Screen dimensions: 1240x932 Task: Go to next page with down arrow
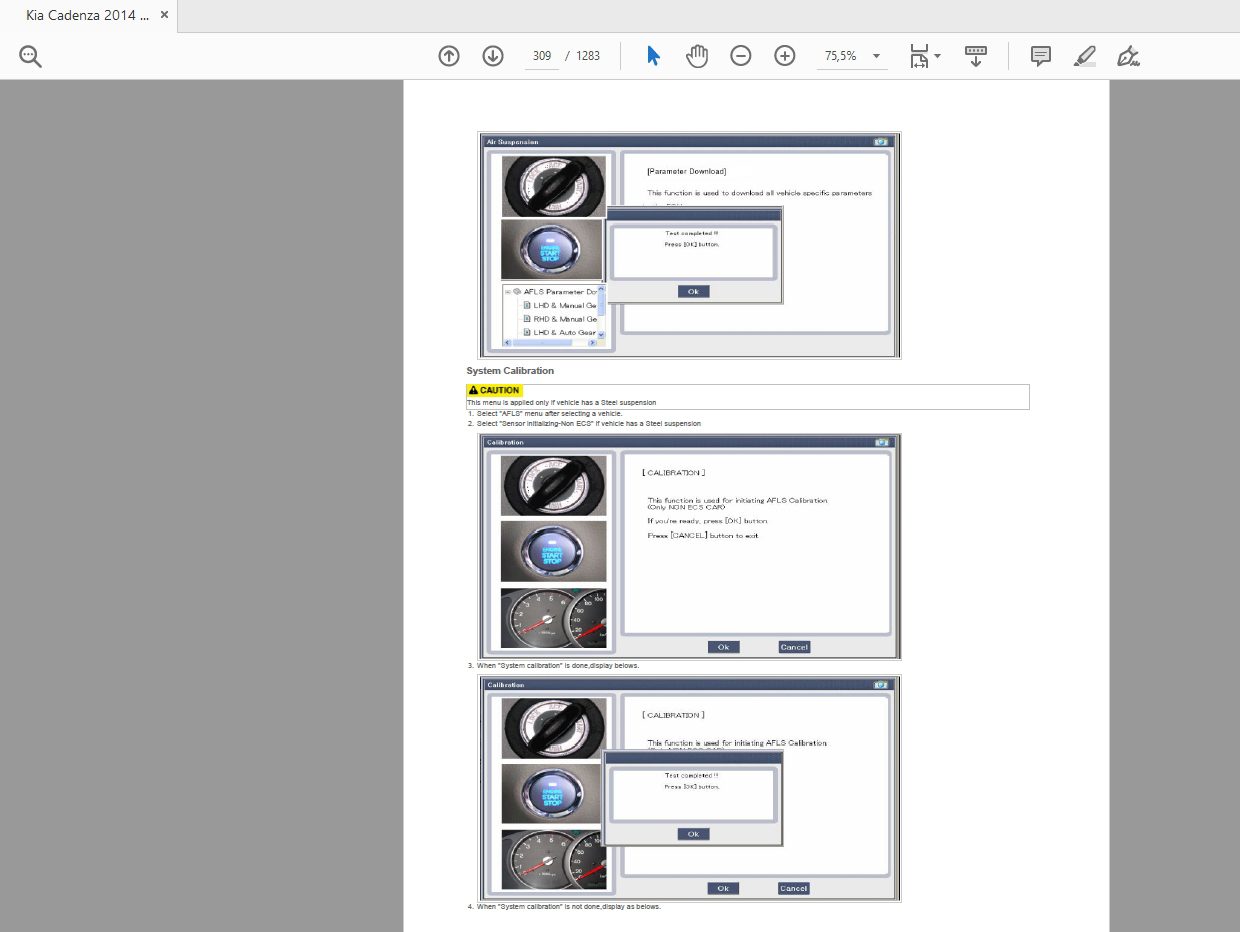click(493, 56)
